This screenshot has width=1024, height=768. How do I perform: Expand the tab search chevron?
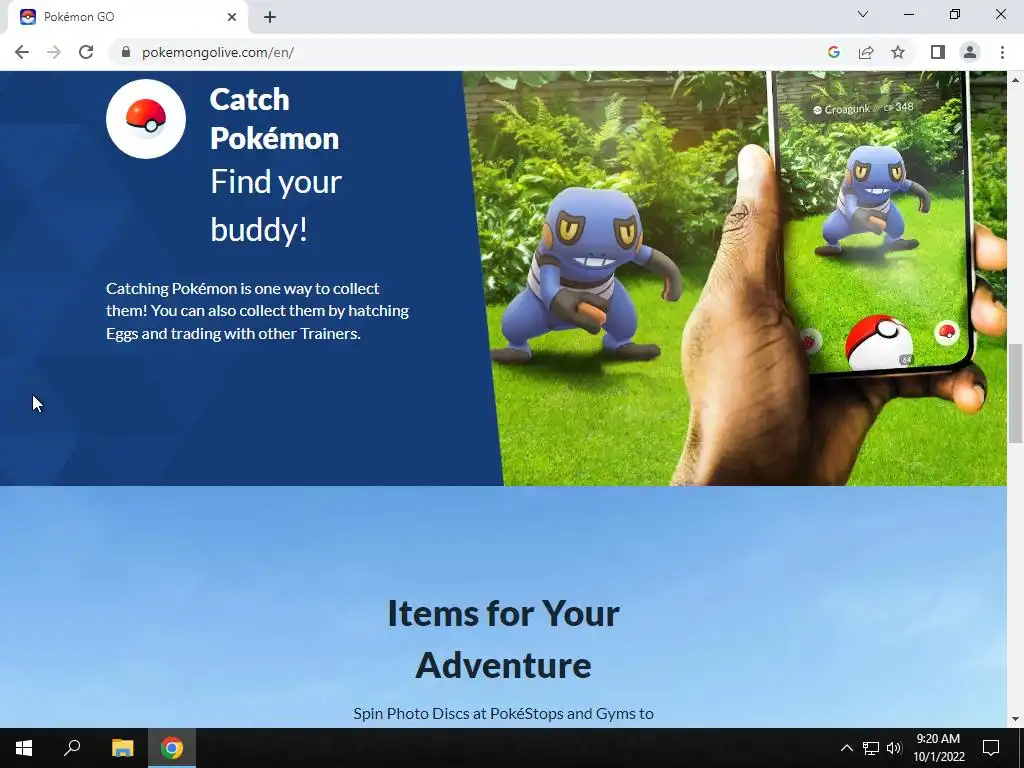coord(863,14)
